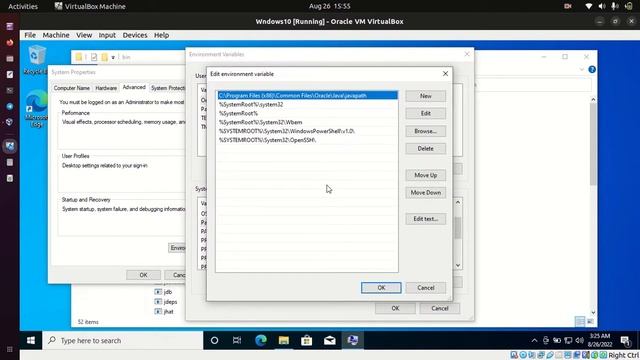
Task: Open File Explorer from the taskbar
Action: (284, 340)
